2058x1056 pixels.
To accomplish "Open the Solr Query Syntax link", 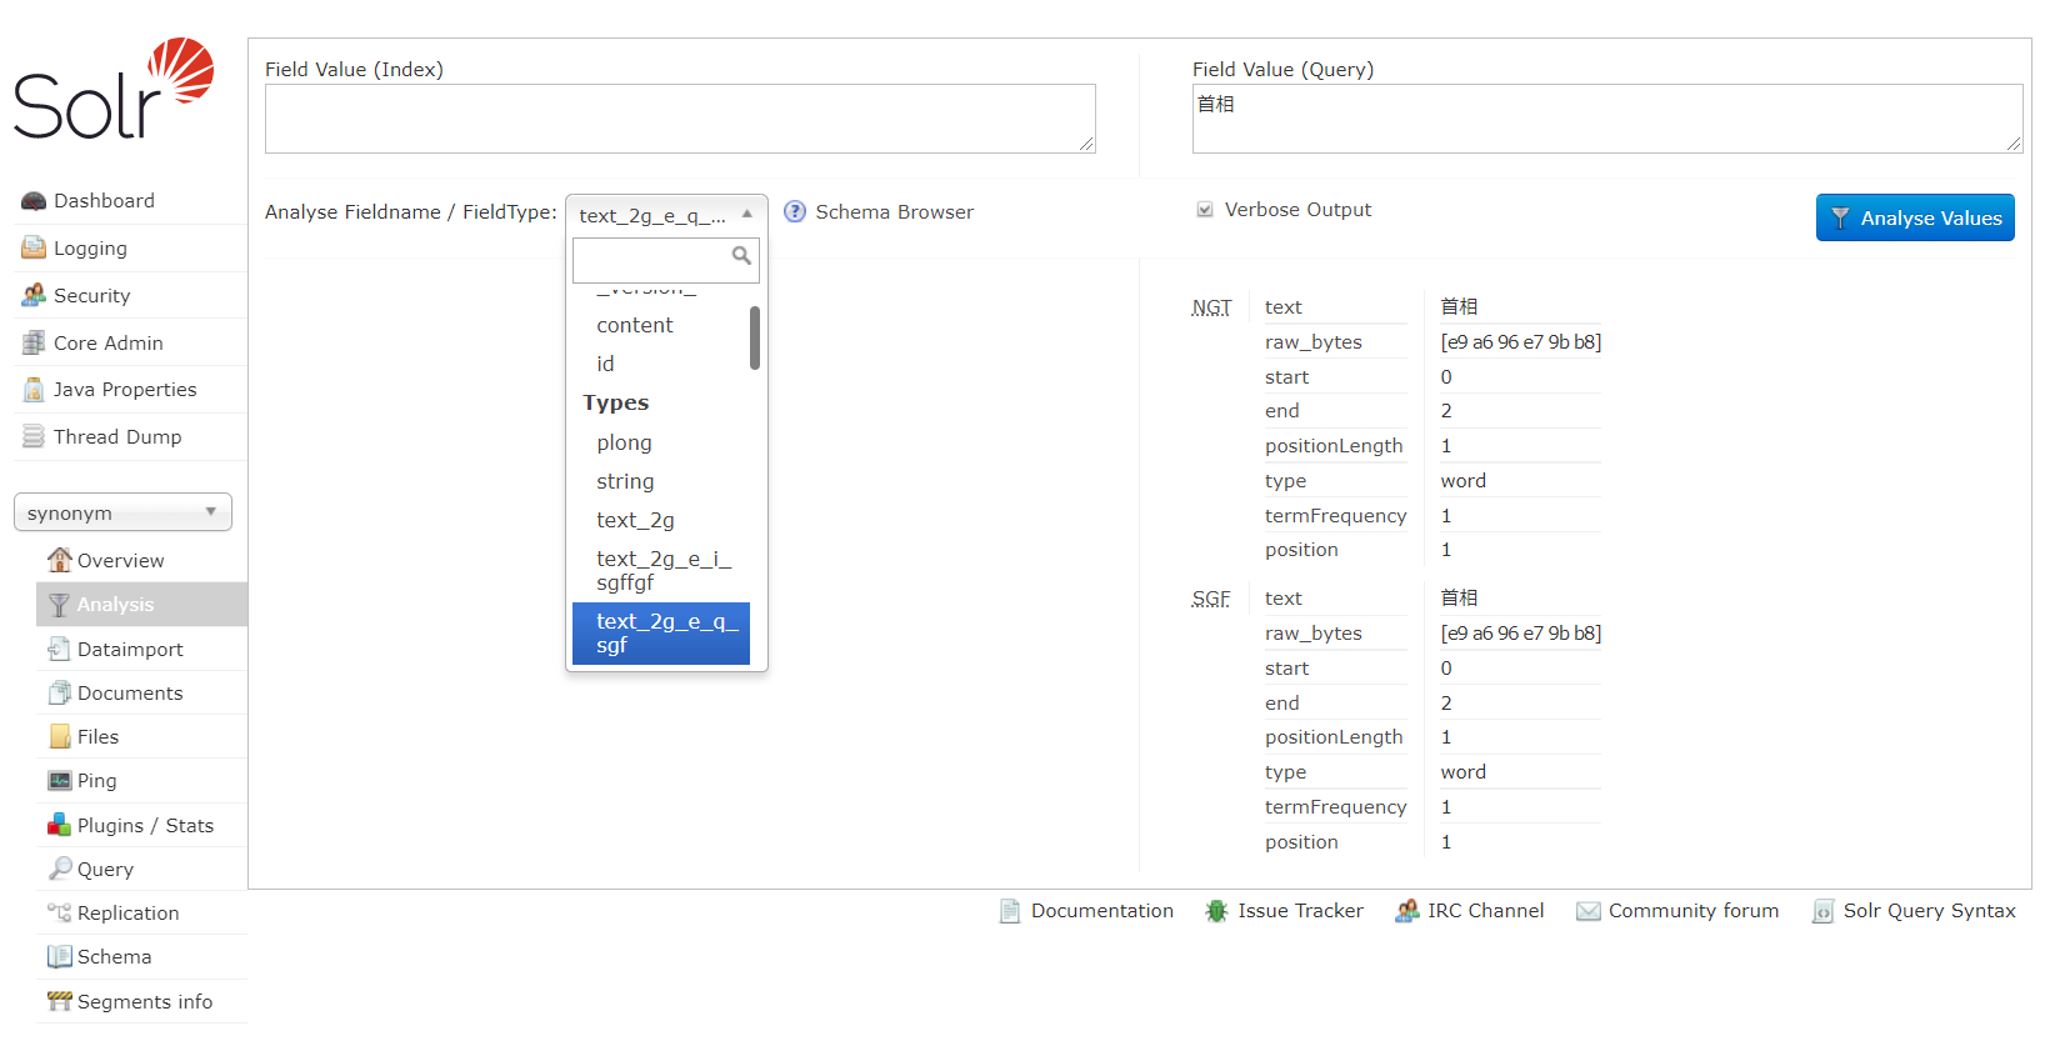I will coord(1929,911).
